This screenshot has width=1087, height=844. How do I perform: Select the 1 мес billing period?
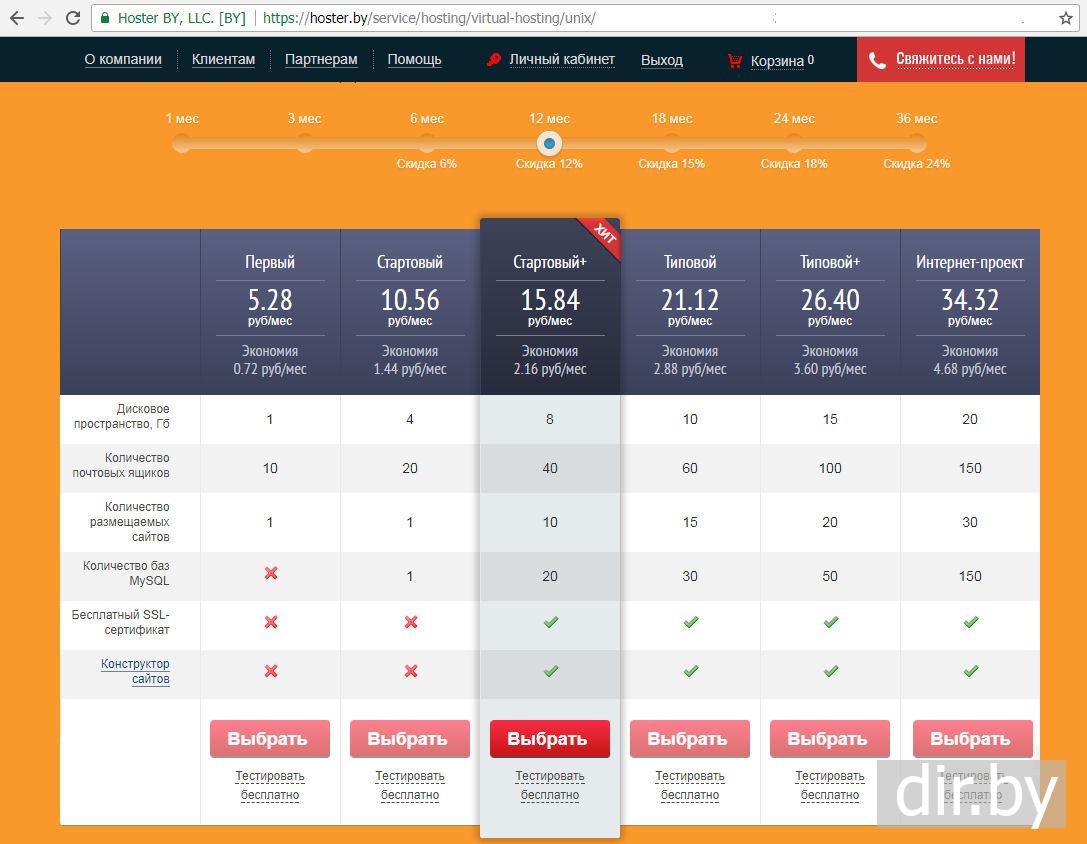coord(182,143)
